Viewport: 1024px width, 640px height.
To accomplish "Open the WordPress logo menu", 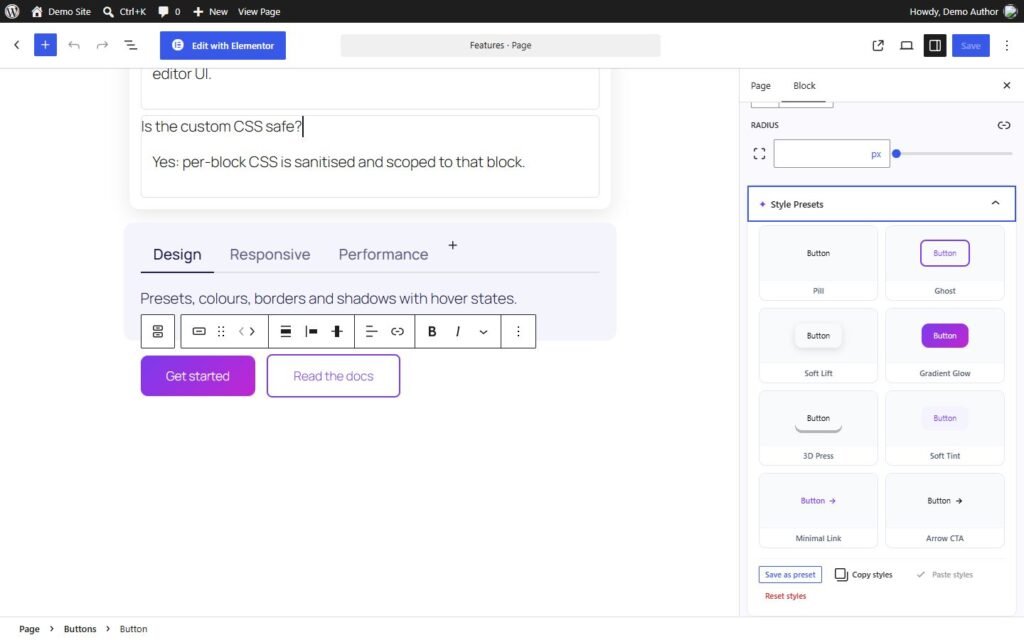I will coord(12,11).
